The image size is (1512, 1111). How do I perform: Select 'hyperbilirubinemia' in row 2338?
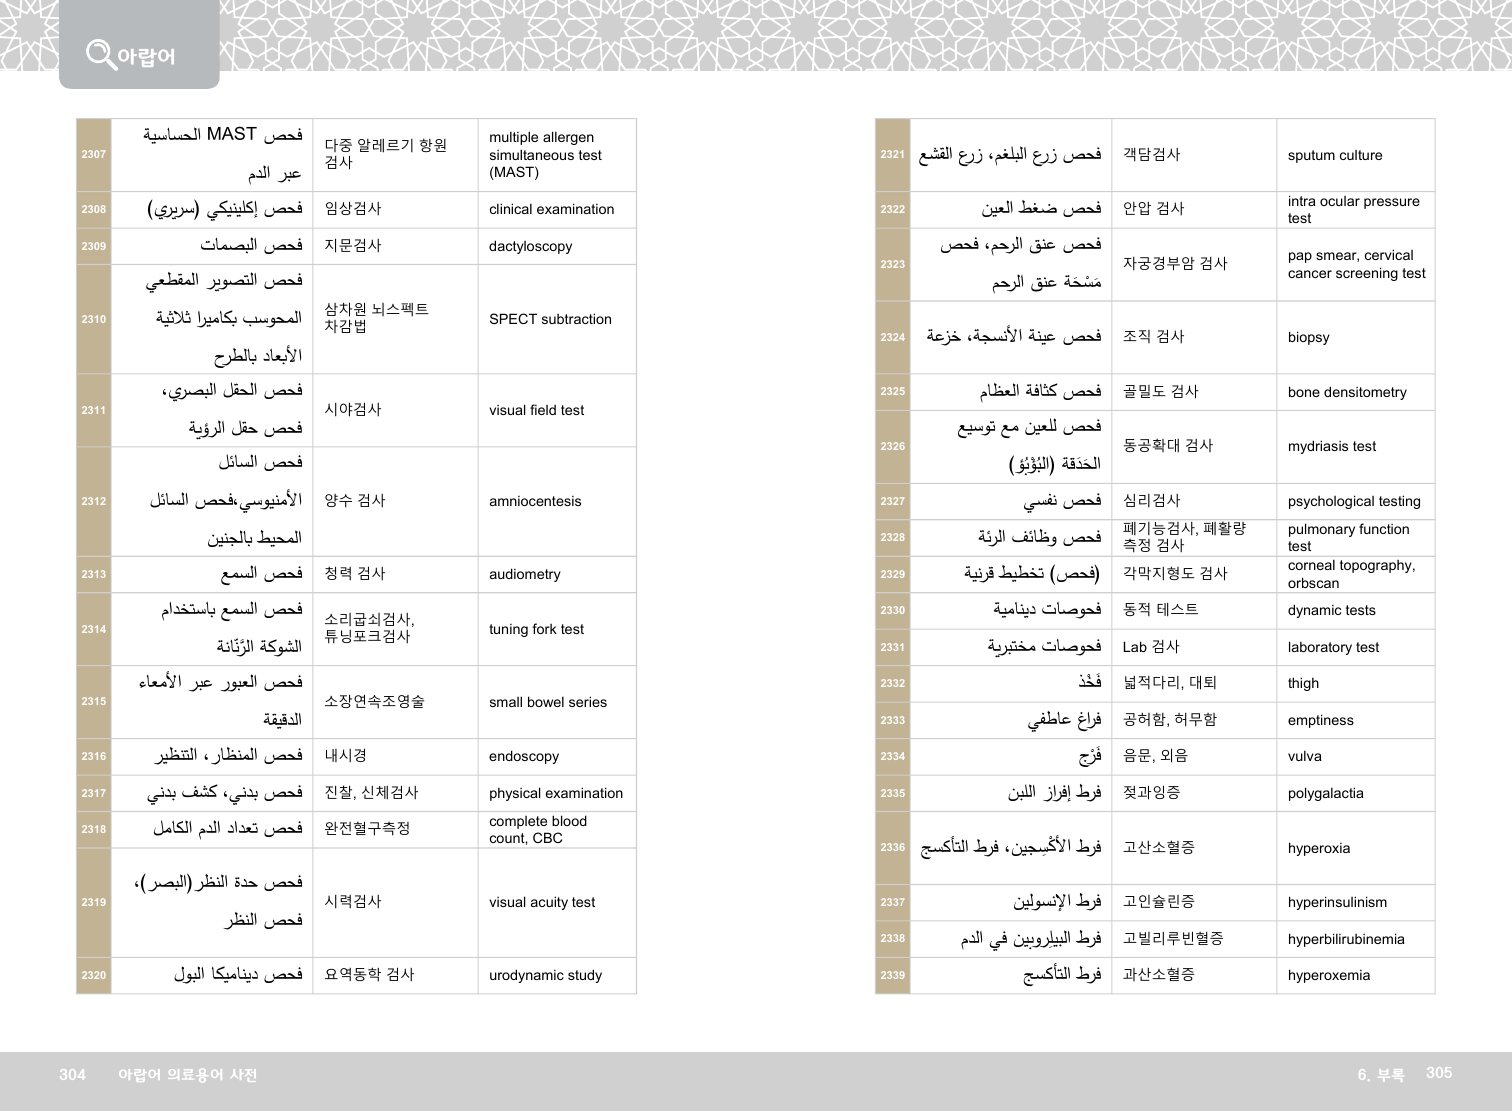click(1345, 940)
